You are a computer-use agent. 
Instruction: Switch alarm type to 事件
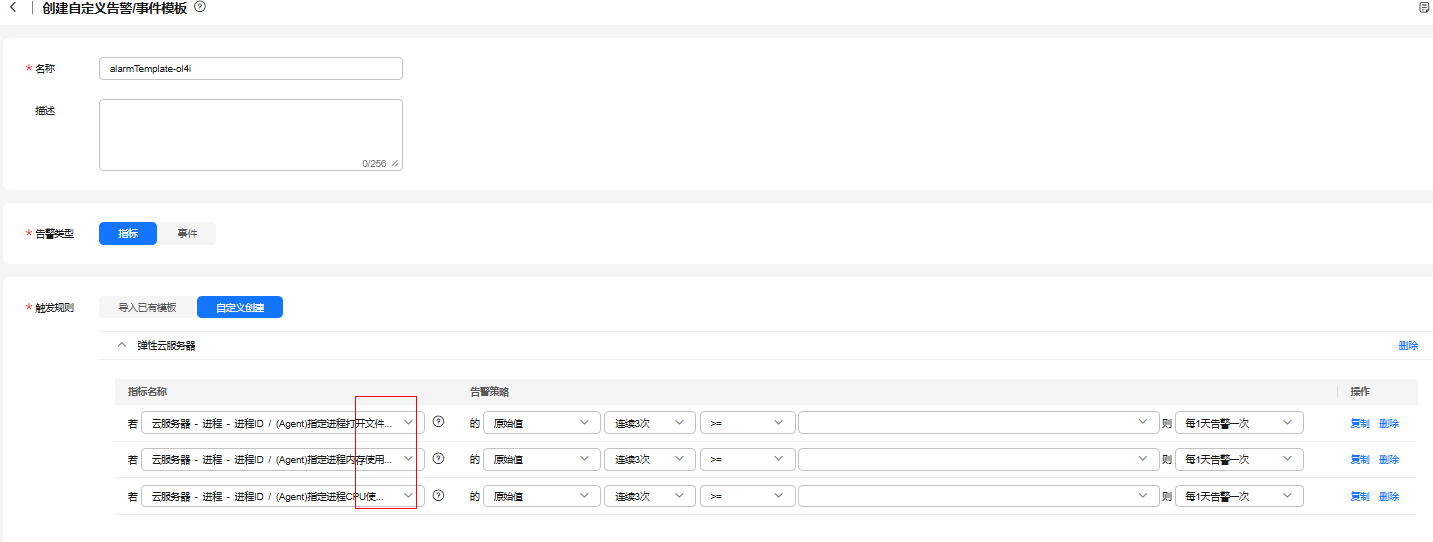[x=187, y=233]
